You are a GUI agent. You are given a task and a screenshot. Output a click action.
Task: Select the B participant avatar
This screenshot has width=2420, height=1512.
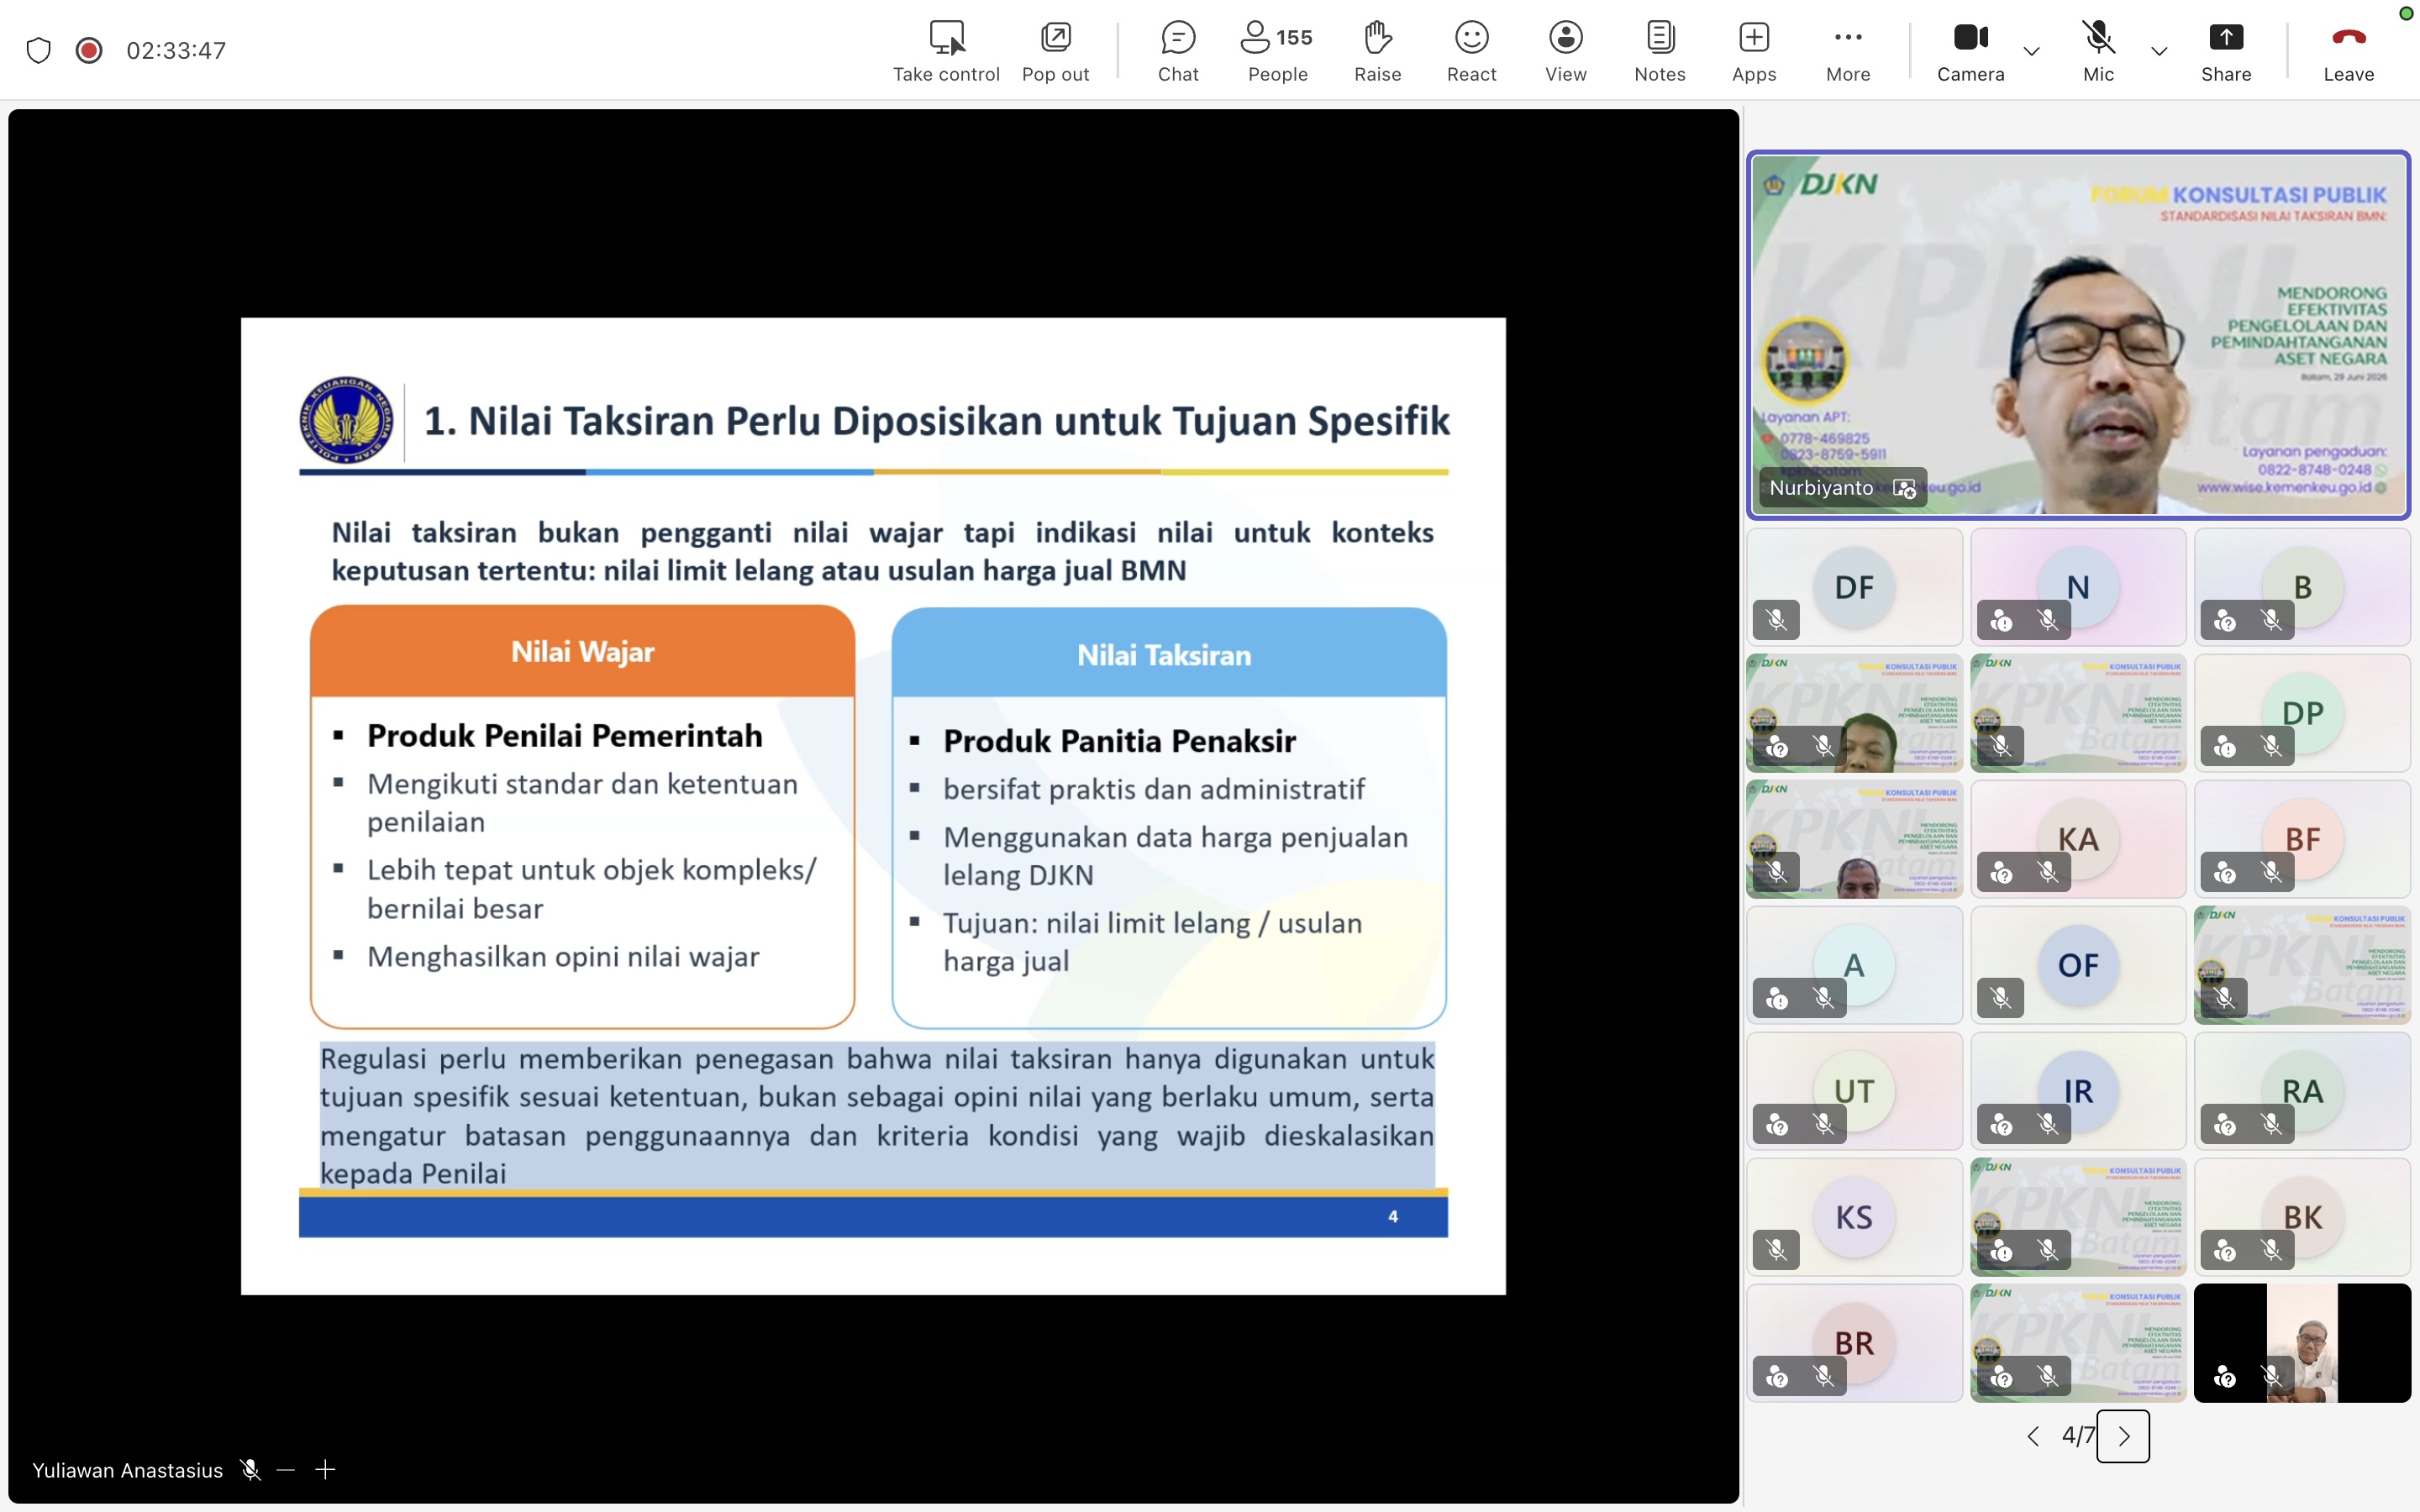point(2302,587)
